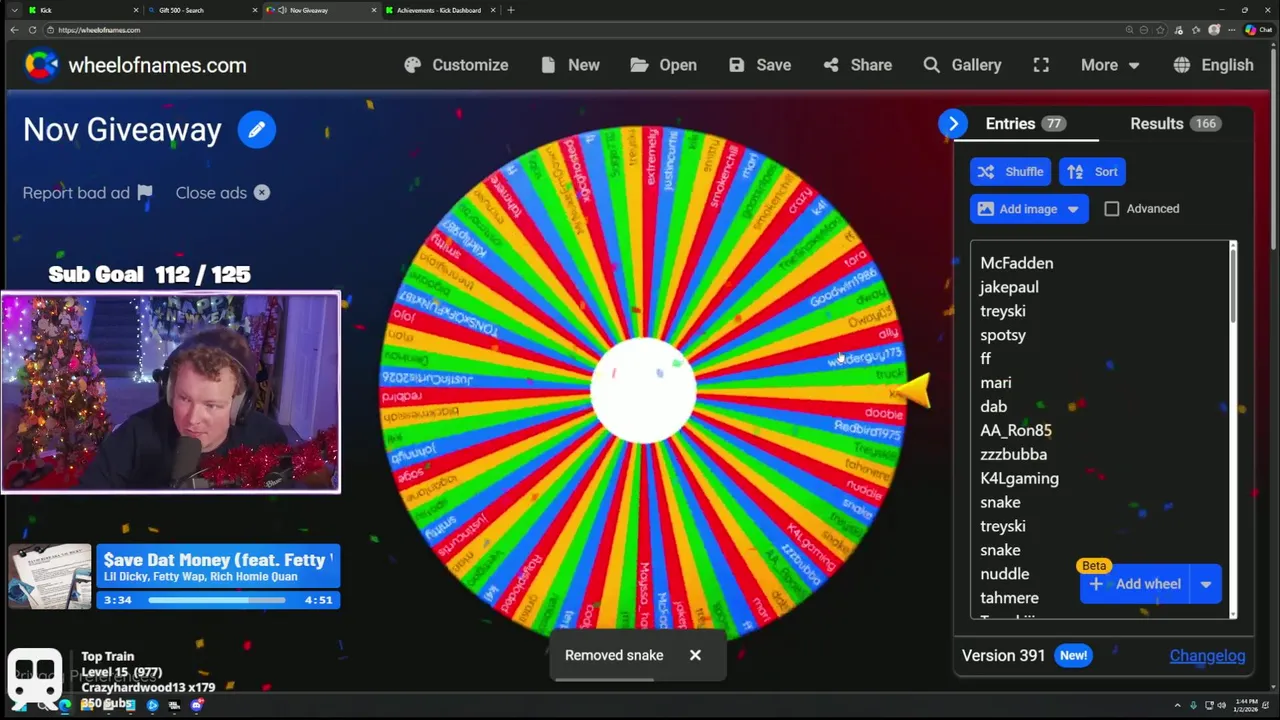The height and width of the screenshot is (720, 1280).
Task: Open the Favorites list icon
Action: coord(1196,30)
